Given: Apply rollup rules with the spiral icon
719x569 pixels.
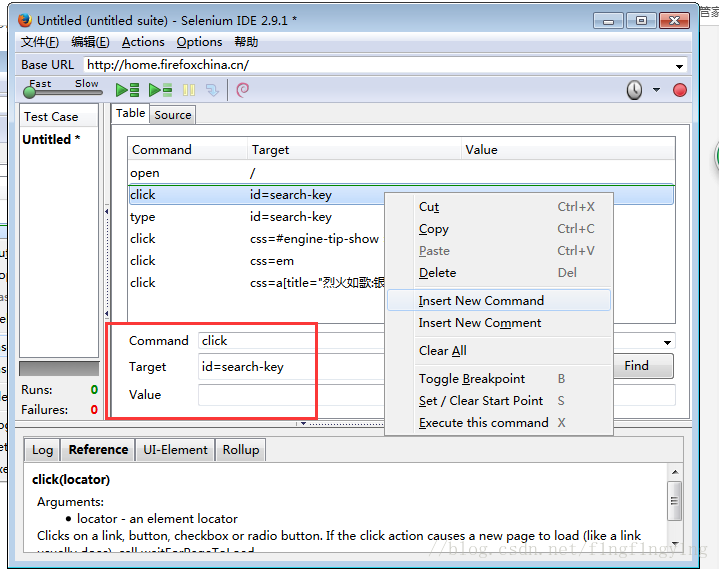Looking at the screenshot, I should pyautogui.click(x=243, y=90).
